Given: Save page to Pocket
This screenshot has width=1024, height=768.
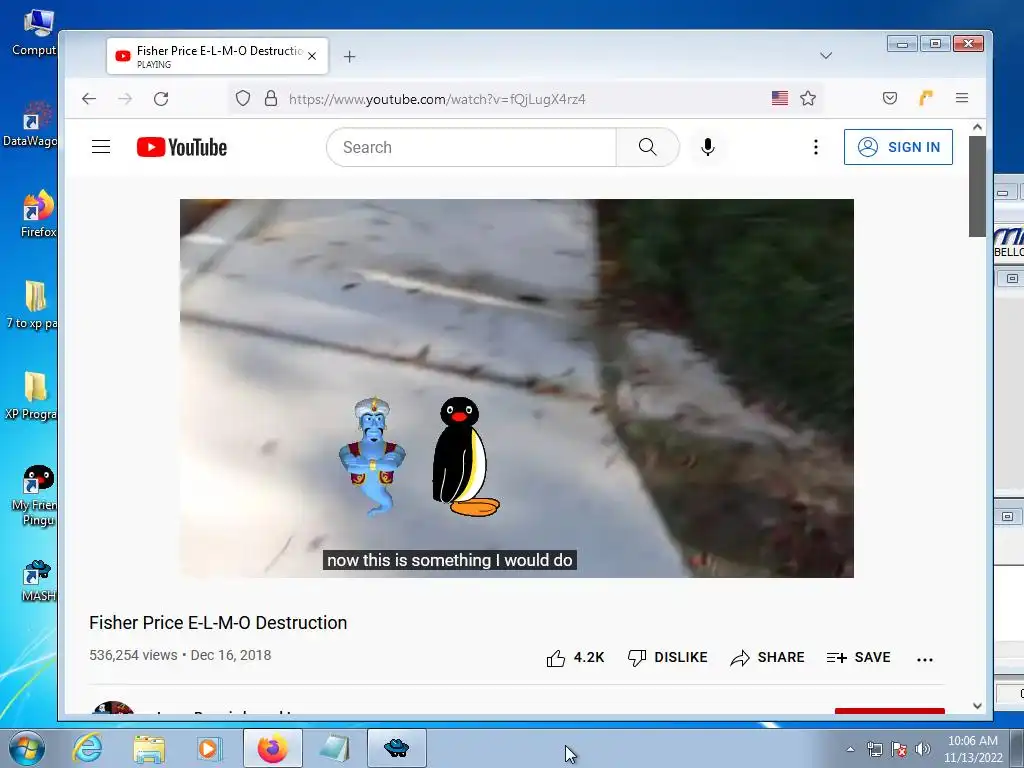Looking at the screenshot, I should (889, 99).
